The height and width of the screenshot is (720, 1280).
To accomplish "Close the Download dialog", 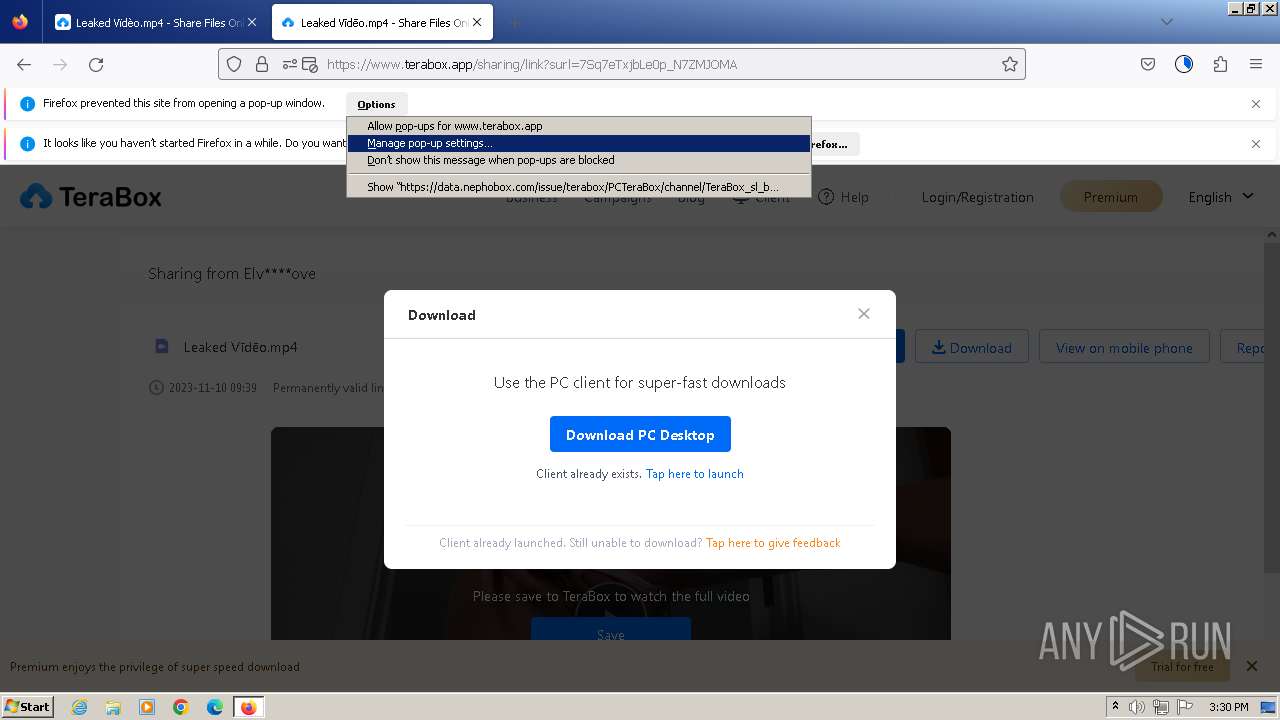I will (x=864, y=314).
